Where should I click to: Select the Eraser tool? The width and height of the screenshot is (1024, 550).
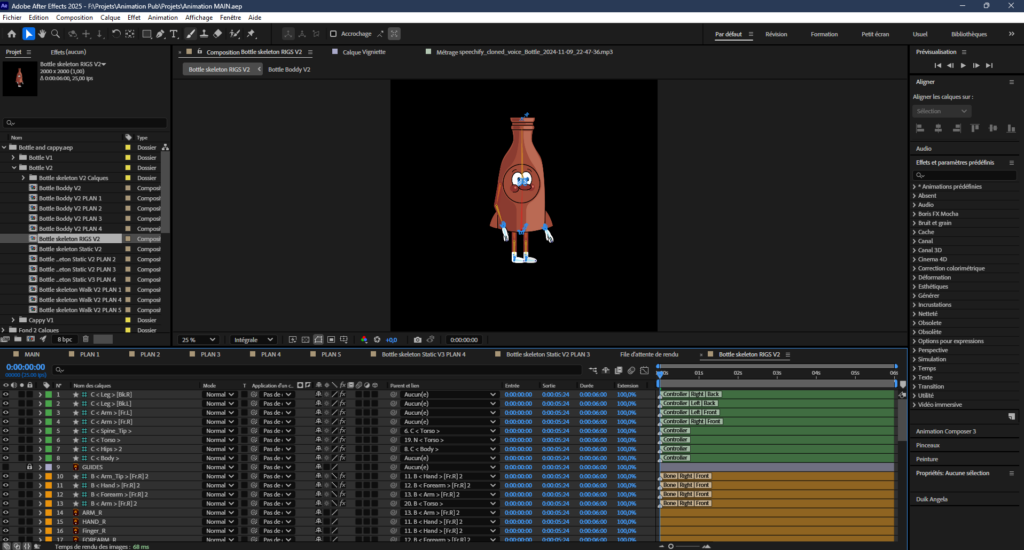pos(219,34)
